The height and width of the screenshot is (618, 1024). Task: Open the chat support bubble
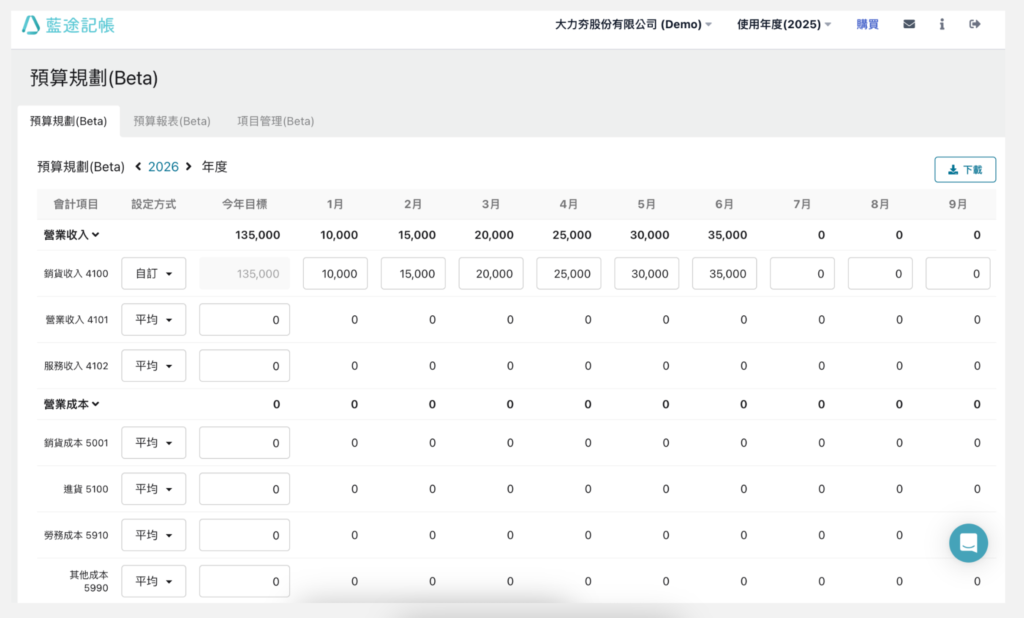click(x=968, y=543)
